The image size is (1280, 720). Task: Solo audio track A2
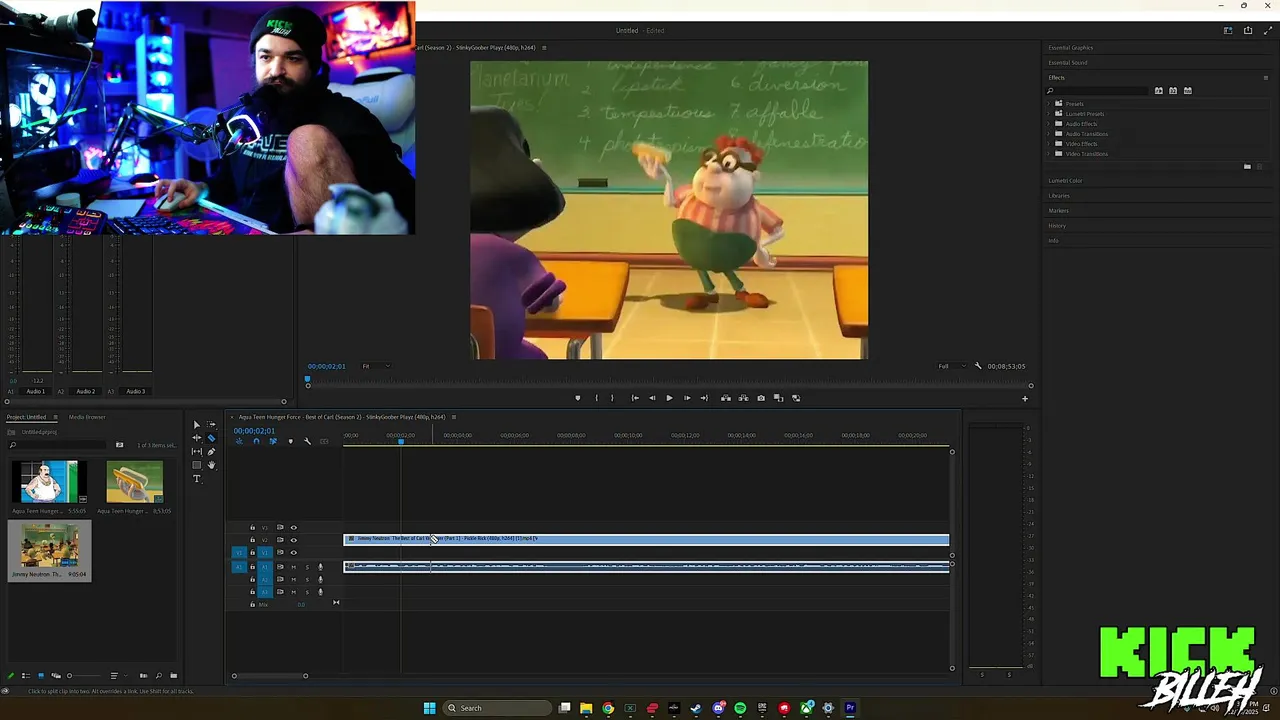click(307, 580)
